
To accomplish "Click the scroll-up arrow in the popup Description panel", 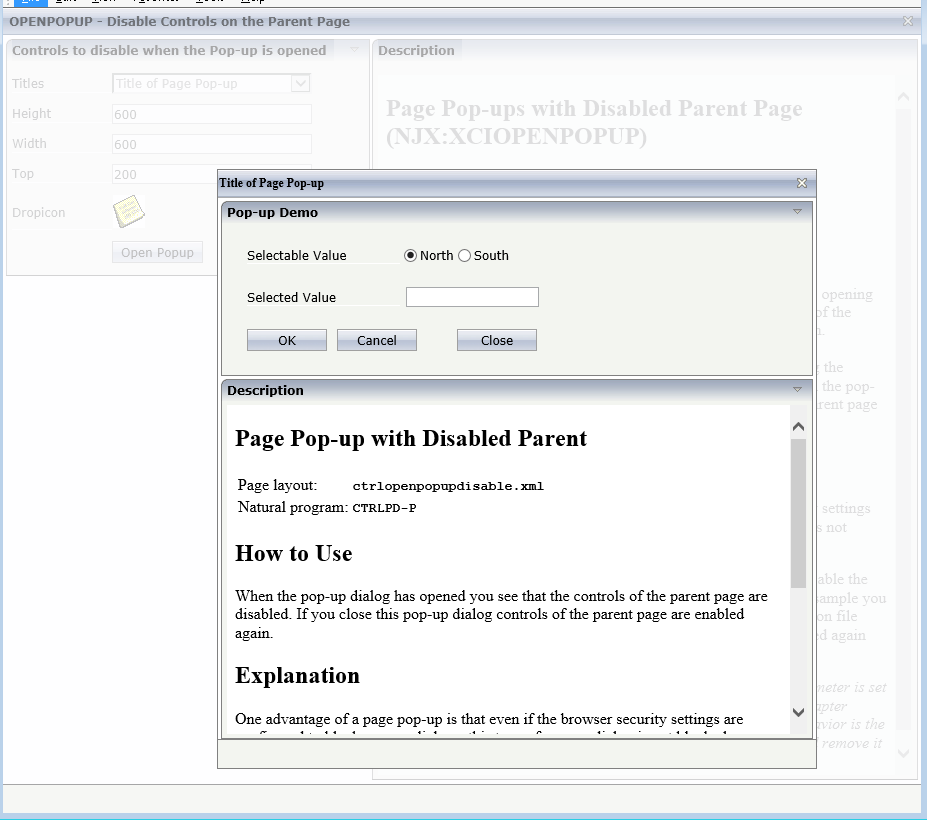I will 797,425.
